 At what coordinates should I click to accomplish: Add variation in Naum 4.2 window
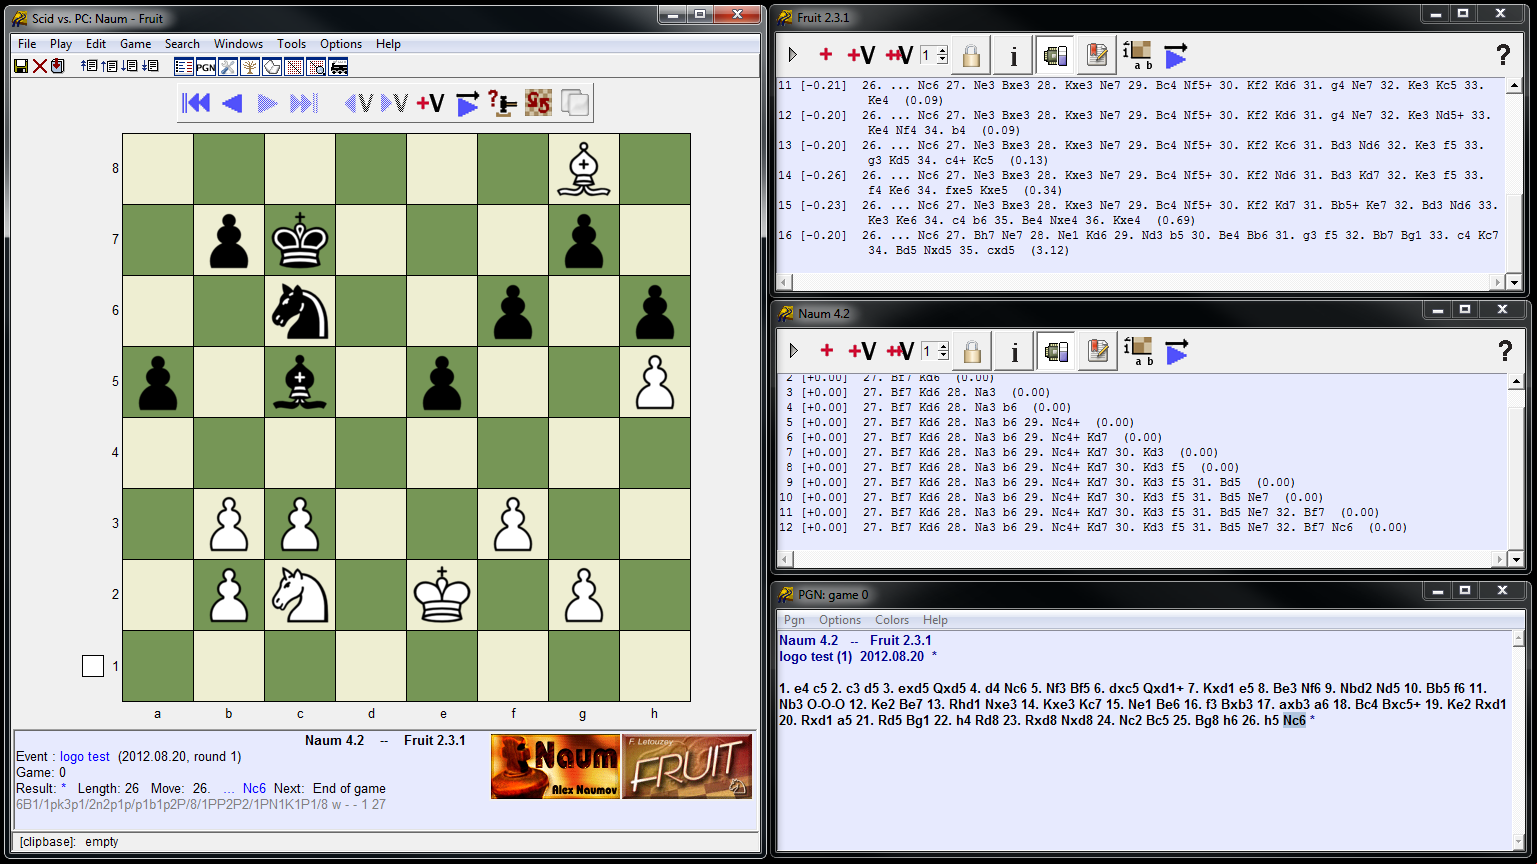click(x=861, y=351)
